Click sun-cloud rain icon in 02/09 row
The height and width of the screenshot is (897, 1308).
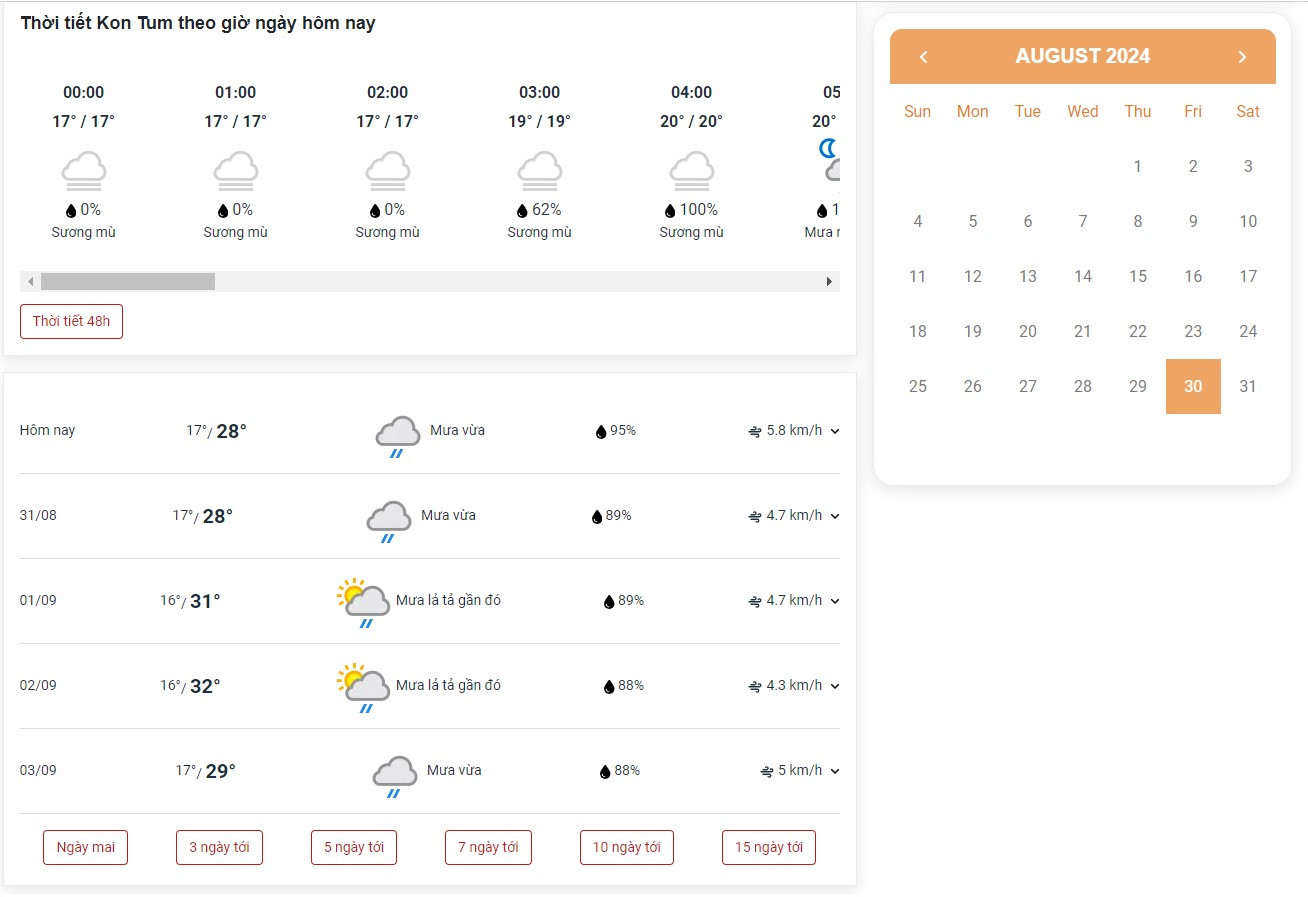click(363, 689)
